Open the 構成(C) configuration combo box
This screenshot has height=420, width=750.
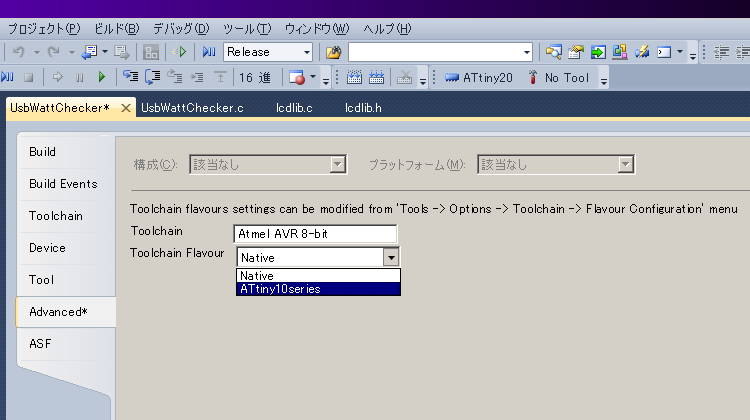tap(268, 165)
